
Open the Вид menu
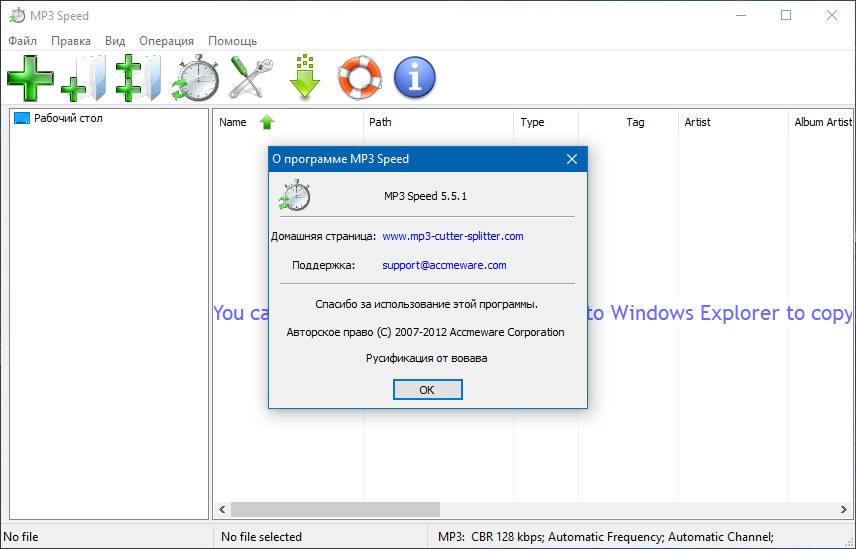click(x=115, y=41)
